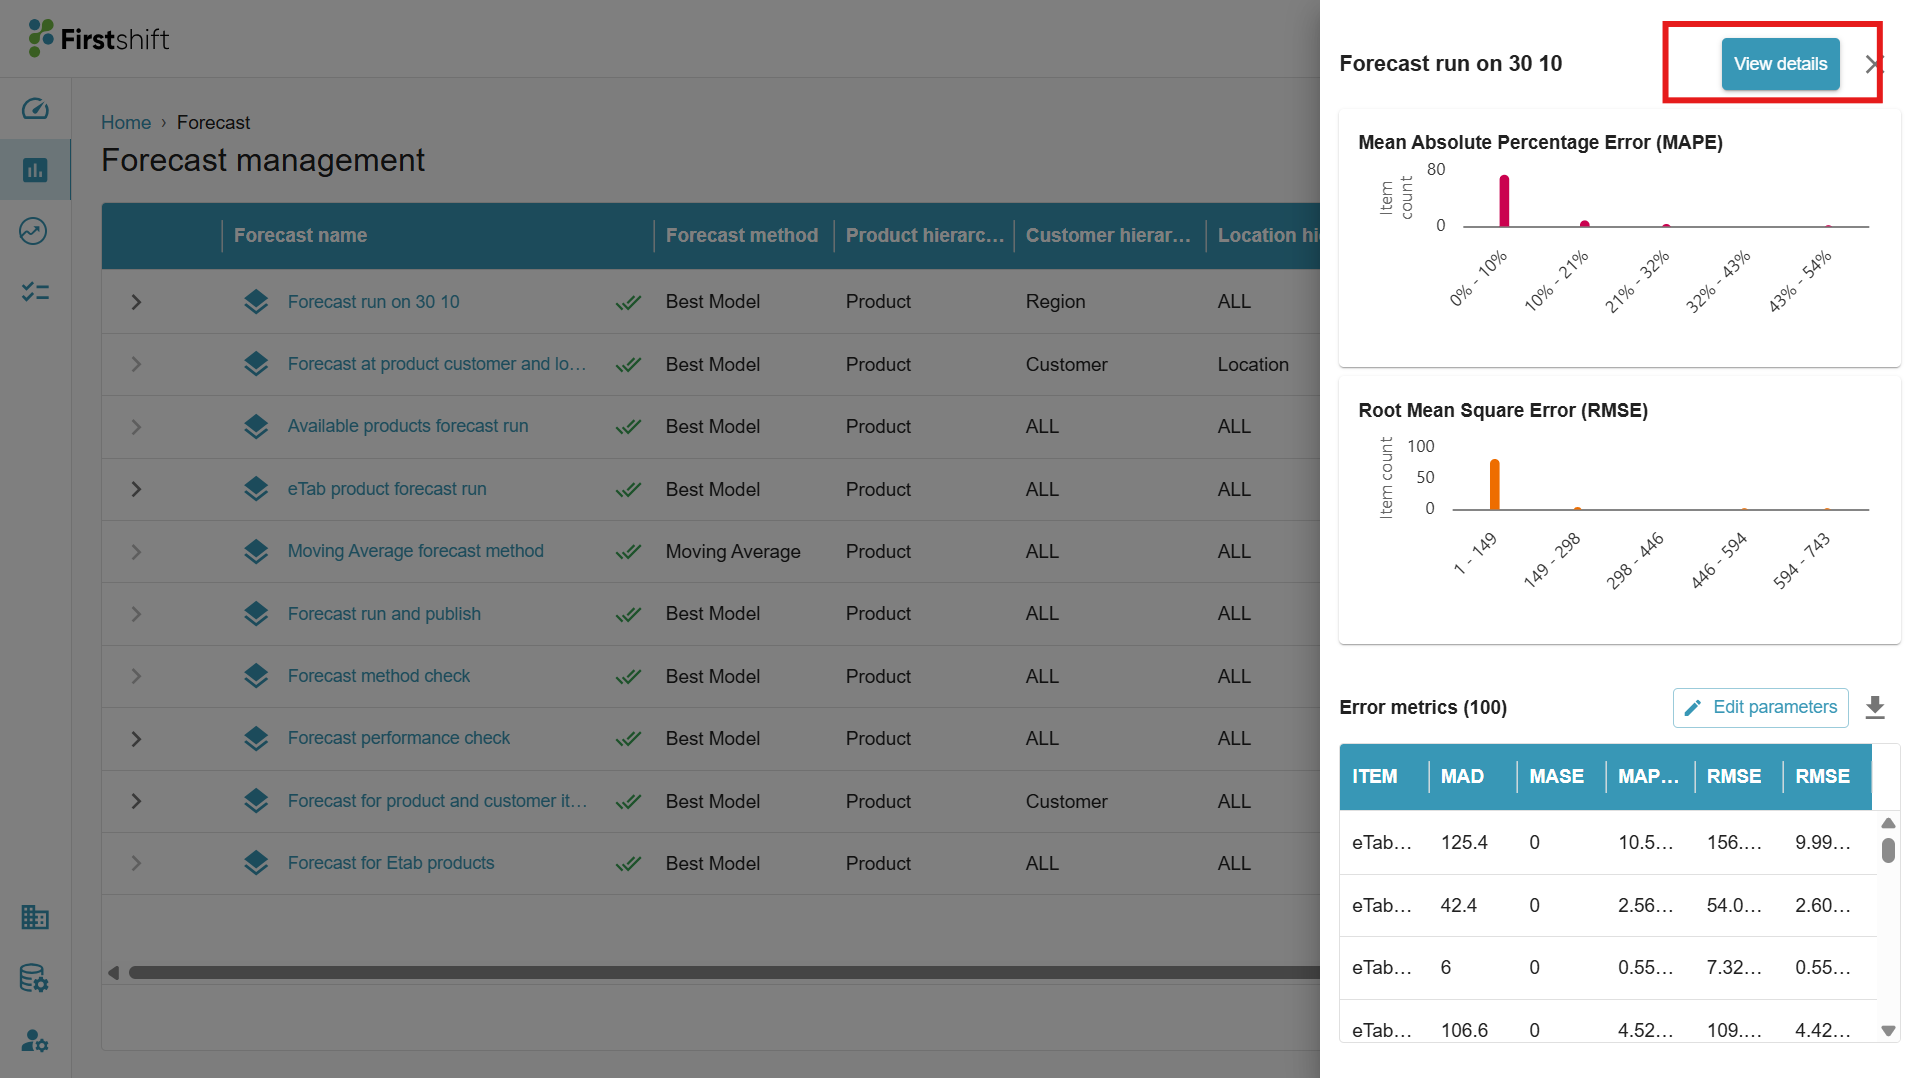The height and width of the screenshot is (1078, 1918).
Task: Click the horizontal scrollbar of forecast table
Action: pyautogui.click(x=724, y=973)
